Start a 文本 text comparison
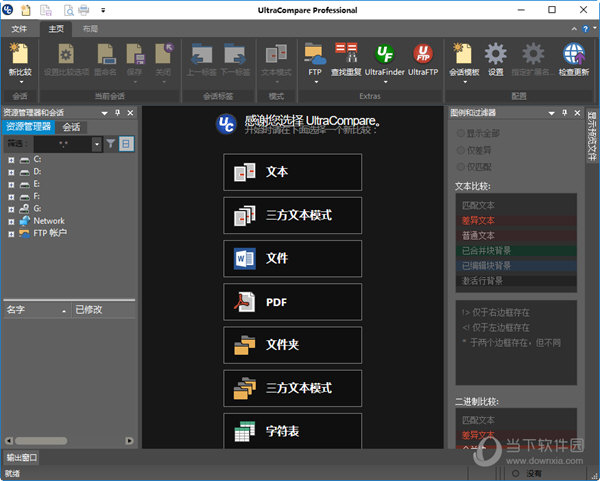 293,172
